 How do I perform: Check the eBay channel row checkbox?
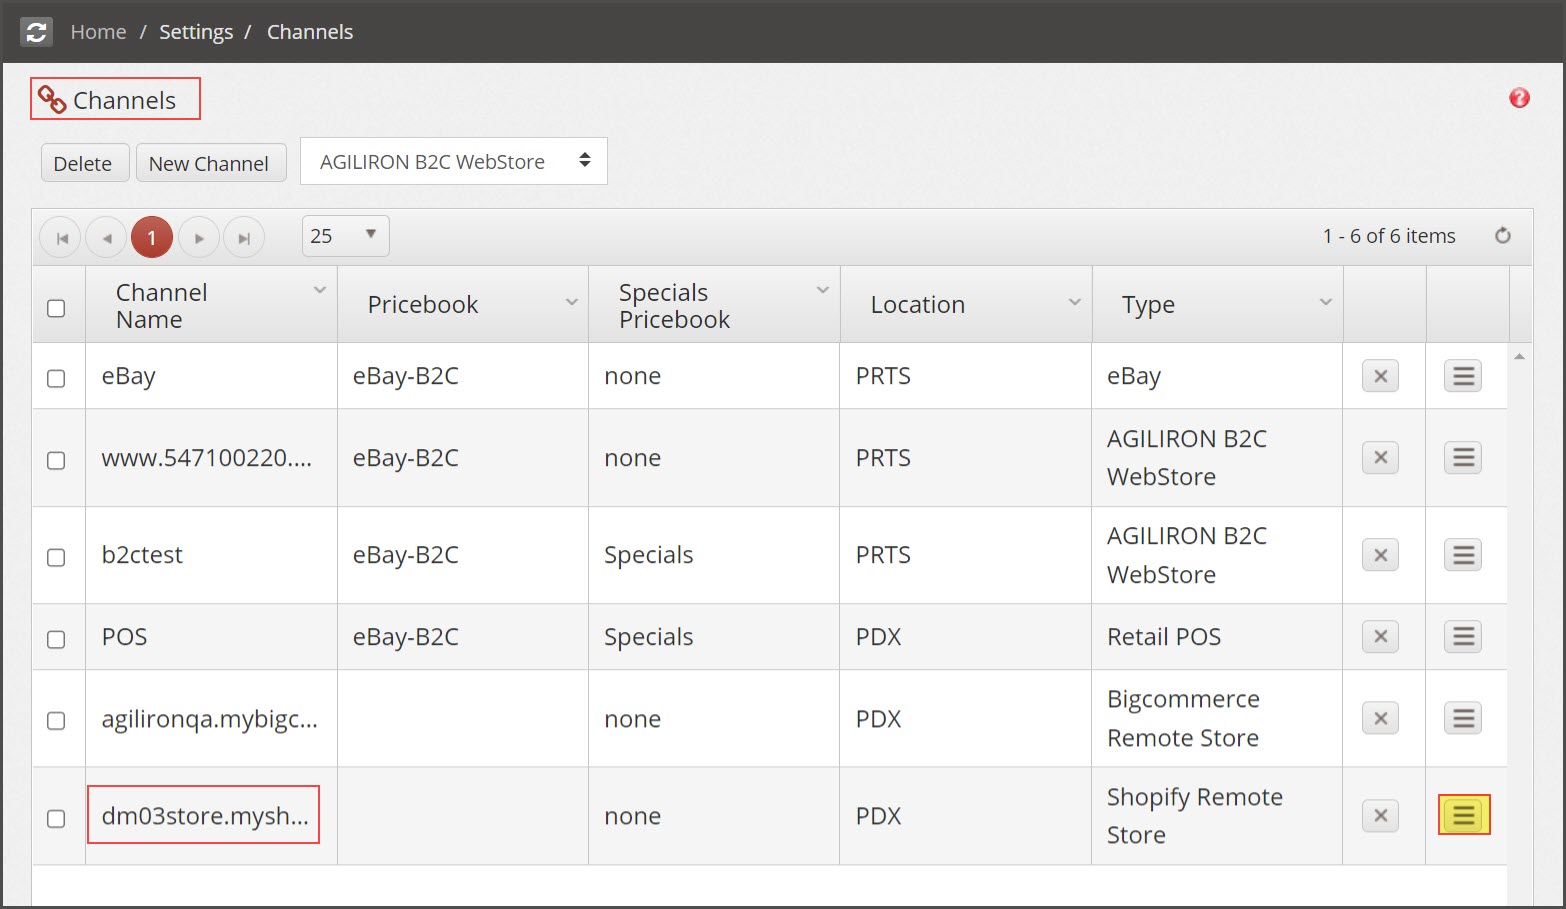[x=56, y=378]
